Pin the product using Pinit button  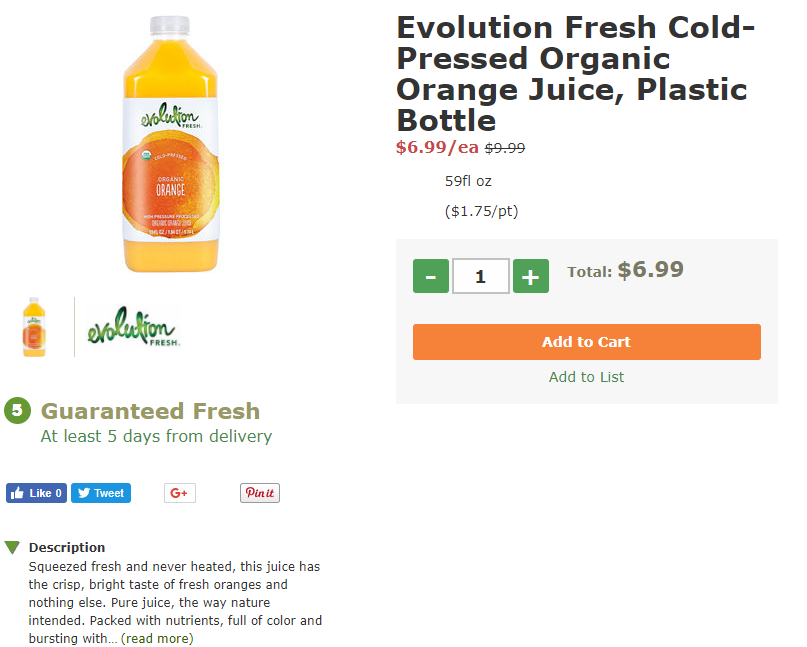point(259,493)
